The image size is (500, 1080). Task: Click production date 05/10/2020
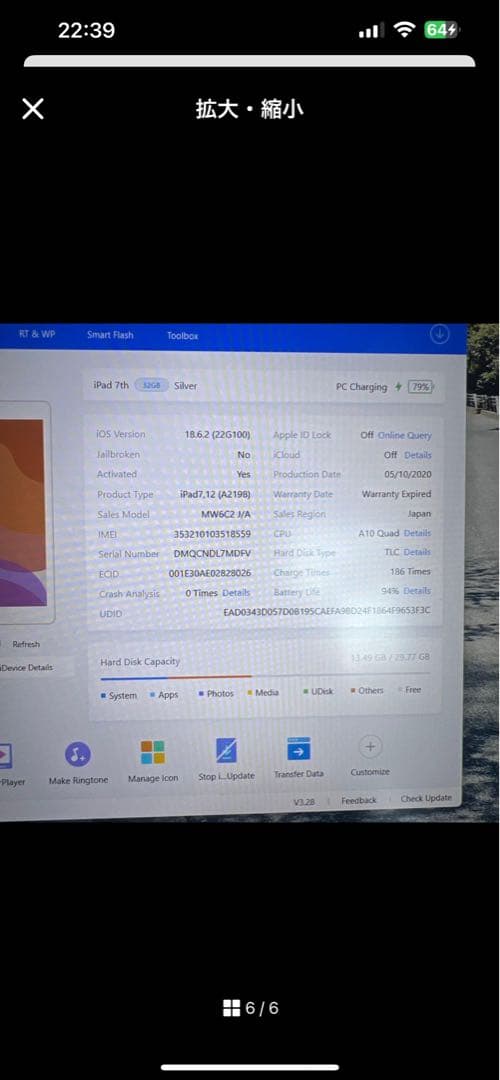click(408, 475)
